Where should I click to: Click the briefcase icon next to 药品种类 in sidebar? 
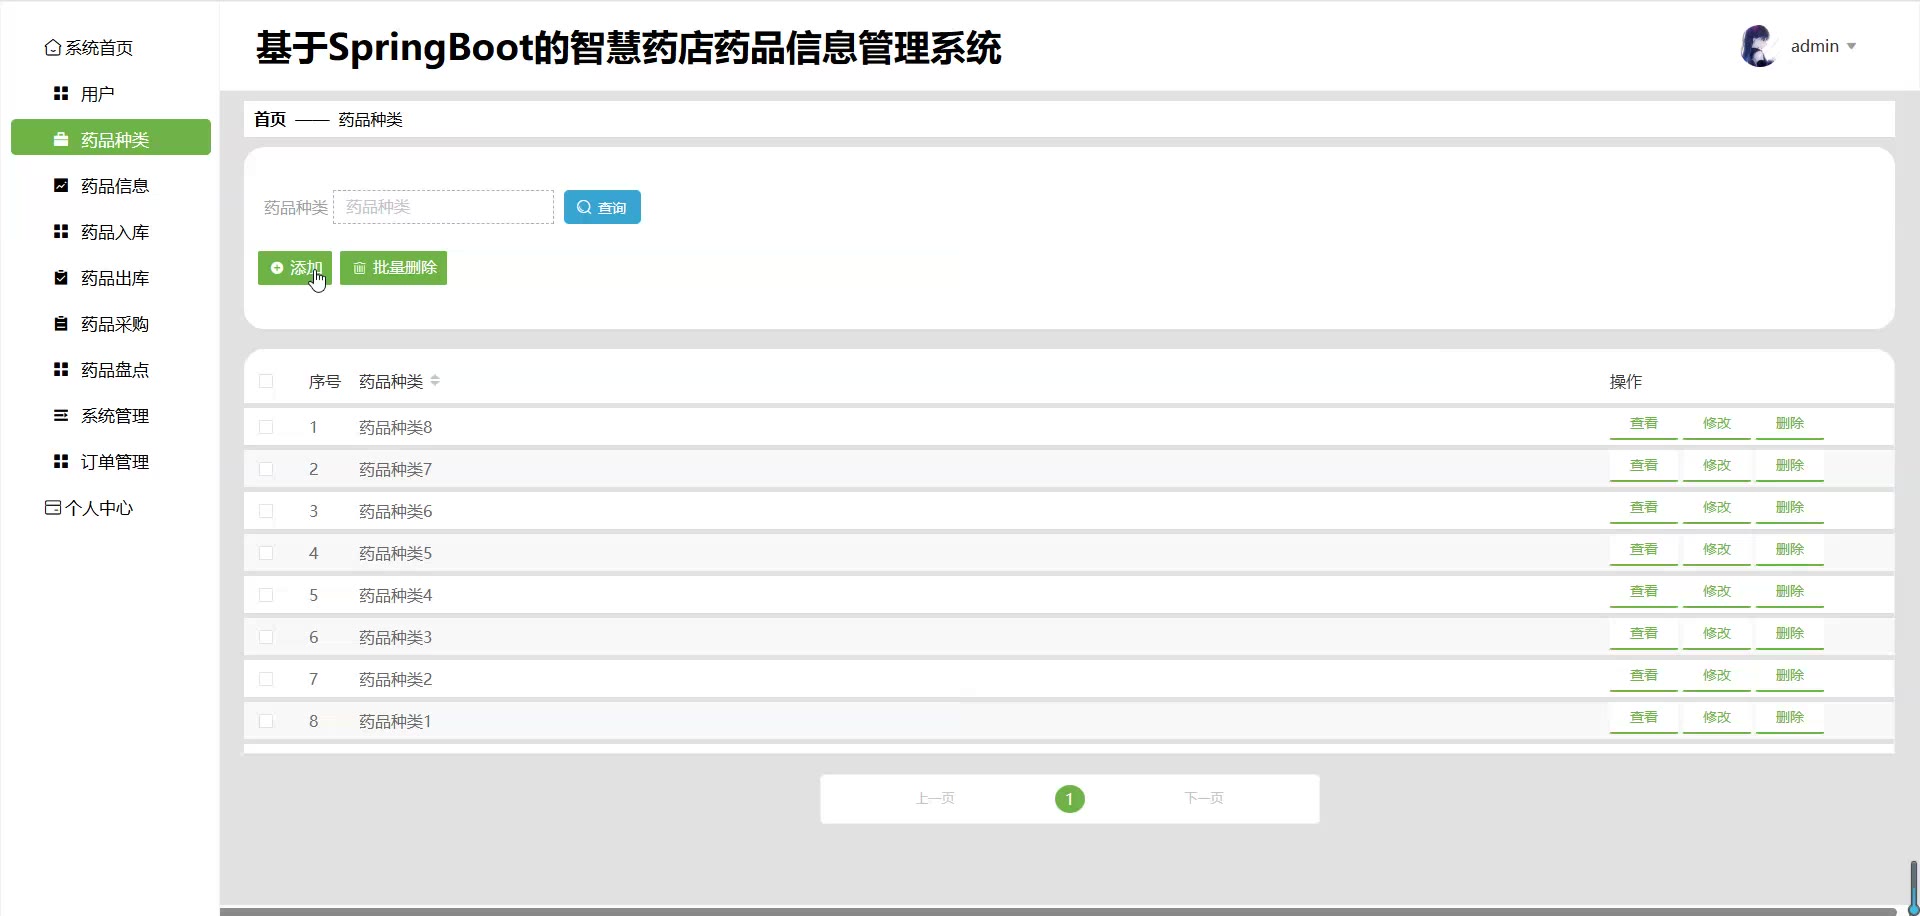[x=61, y=140]
